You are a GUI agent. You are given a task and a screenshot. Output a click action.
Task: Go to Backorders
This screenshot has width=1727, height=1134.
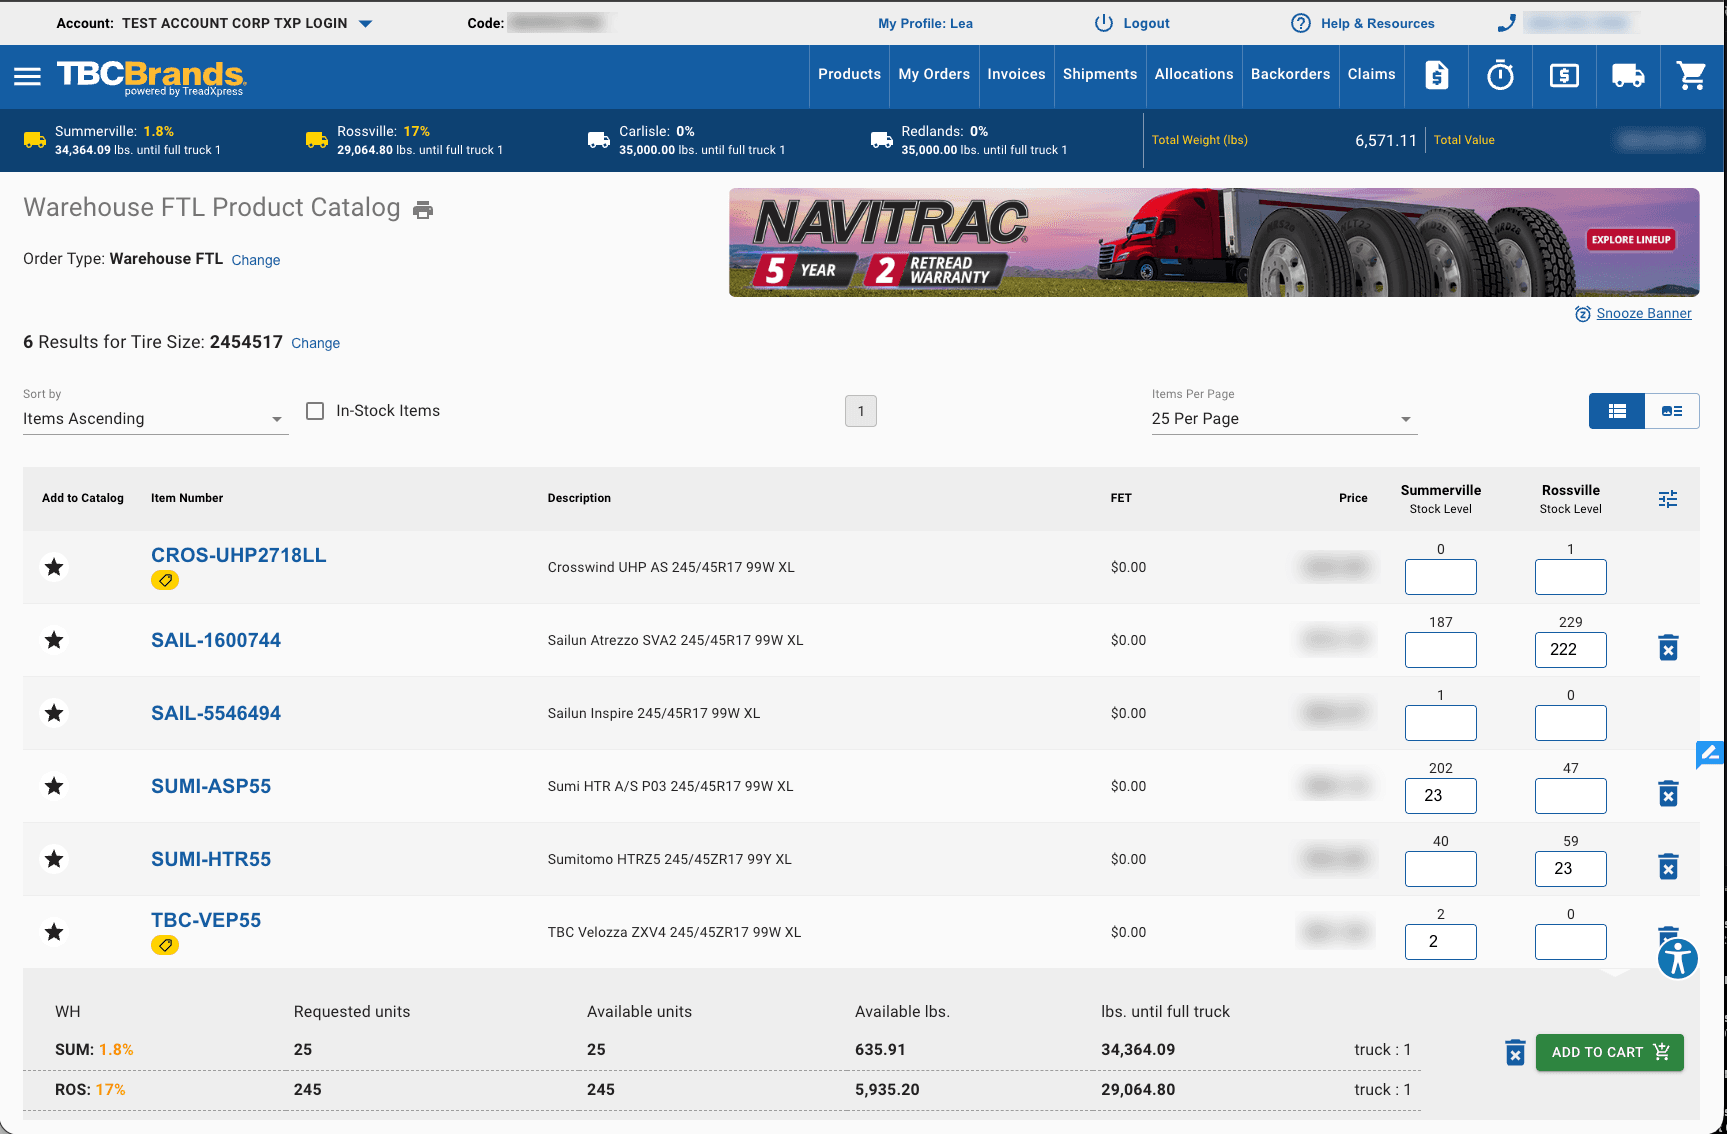pyautogui.click(x=1290, y=75)
